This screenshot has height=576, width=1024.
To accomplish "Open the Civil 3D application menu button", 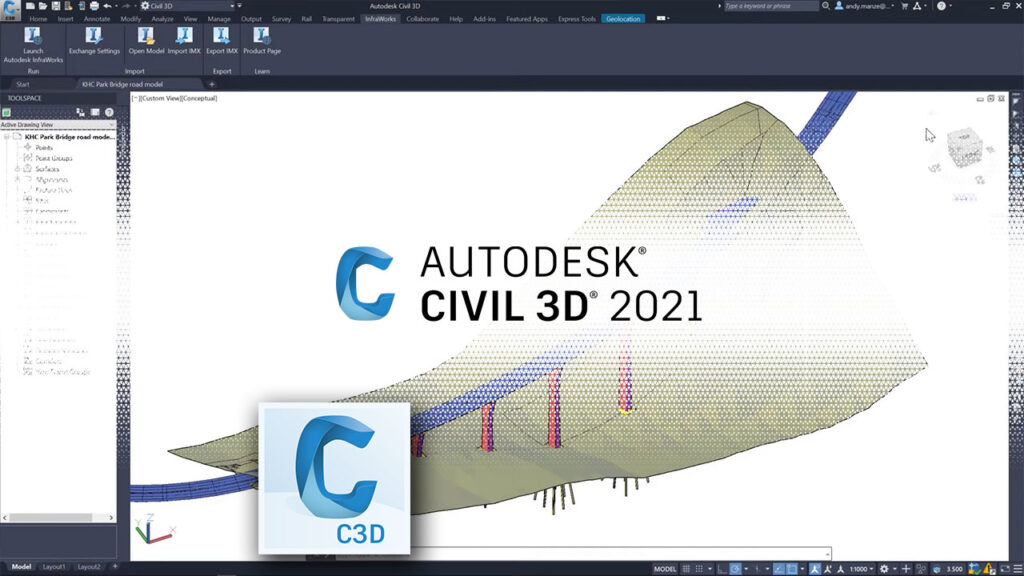I will tap(10, 9).
